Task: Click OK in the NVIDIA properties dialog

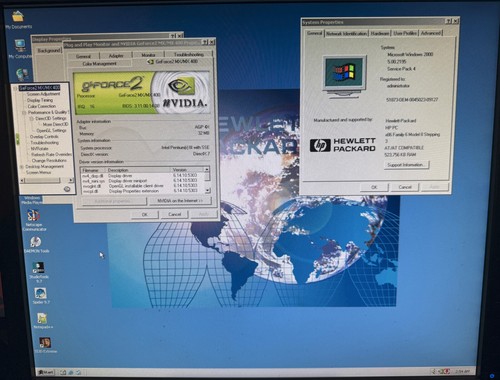Action: pyautogui.click(x=145, y=214)
